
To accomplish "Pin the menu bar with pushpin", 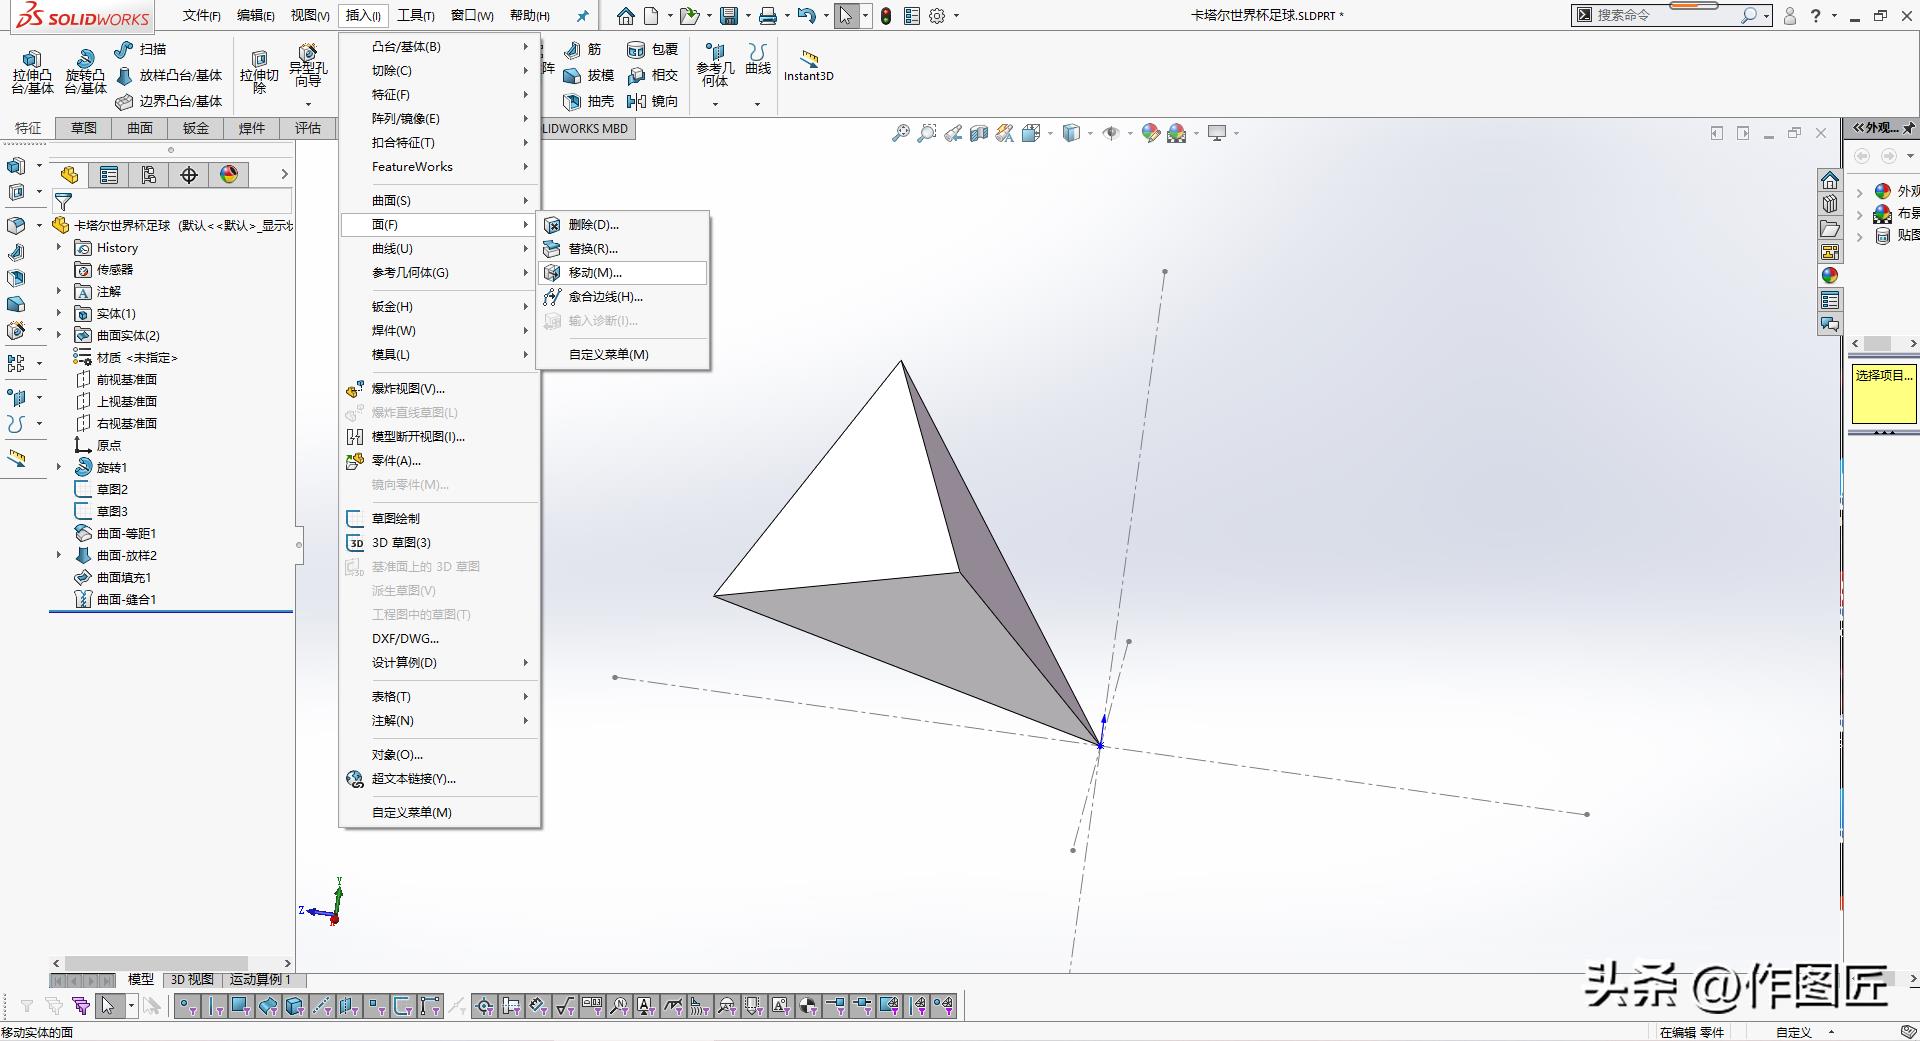I will (x=582, y=16).
